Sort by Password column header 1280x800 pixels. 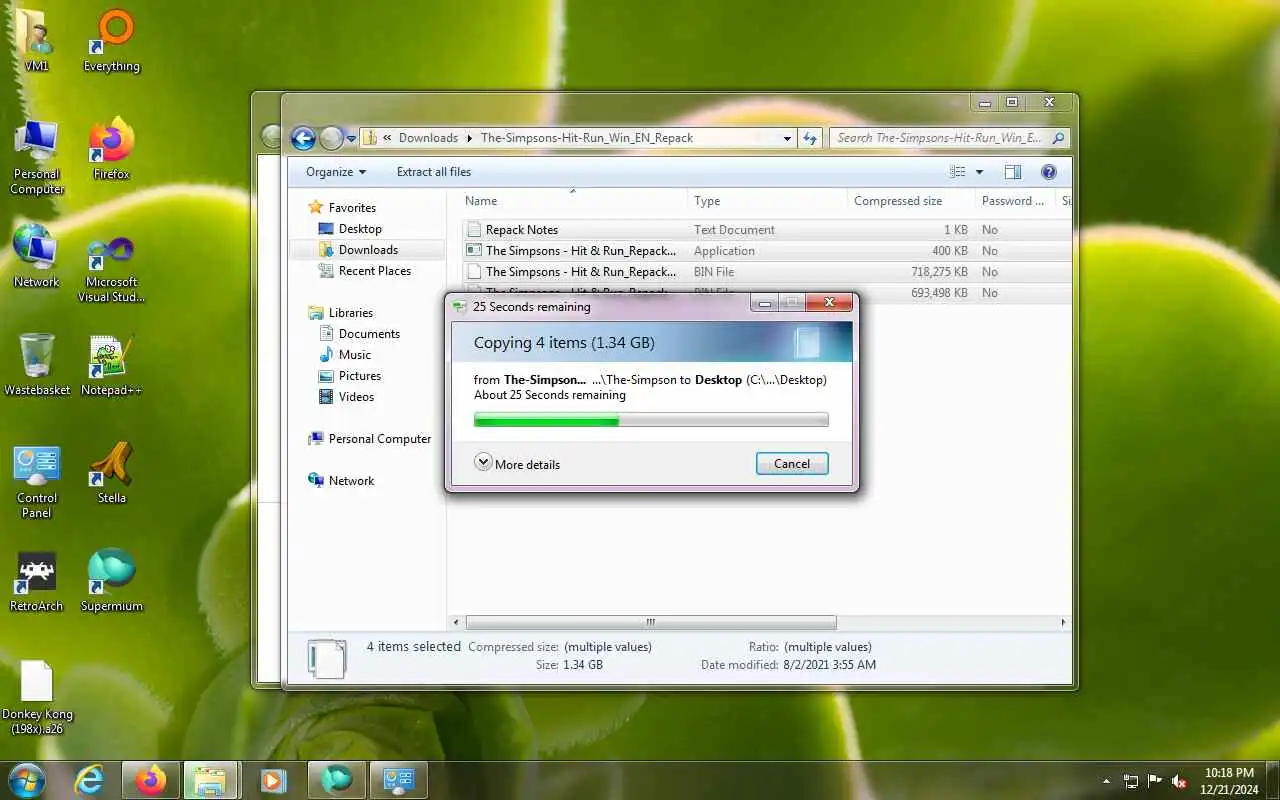[1014, 201]
